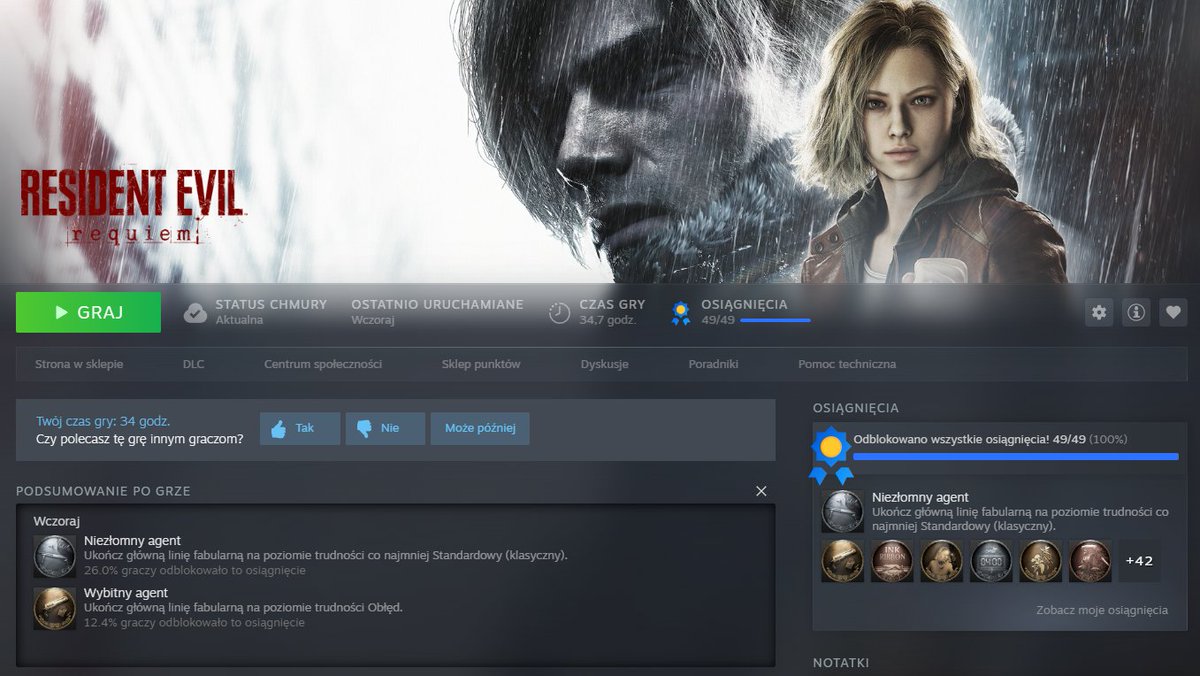Click the NOTATKI section header
Image resolution: width=1200 pixels, height=676 pixels.
pos(840,663)
